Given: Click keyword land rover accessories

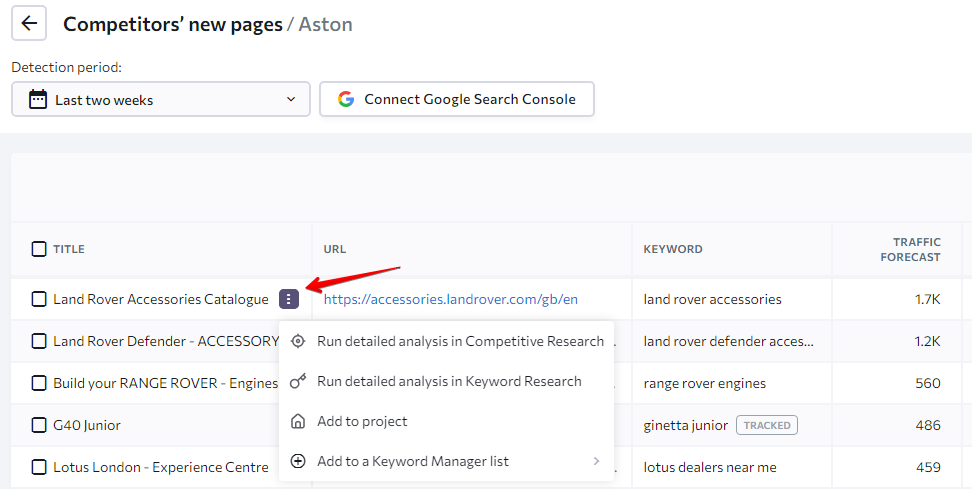Looking at the screenshot, I should [712, 299].
